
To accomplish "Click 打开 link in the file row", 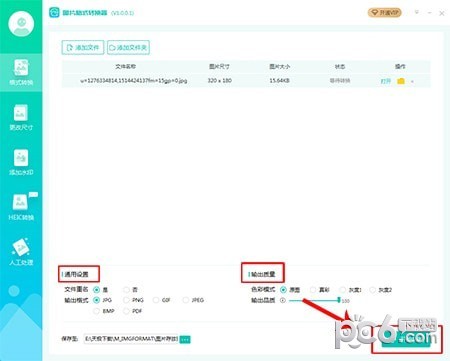I will click(386, 81).
